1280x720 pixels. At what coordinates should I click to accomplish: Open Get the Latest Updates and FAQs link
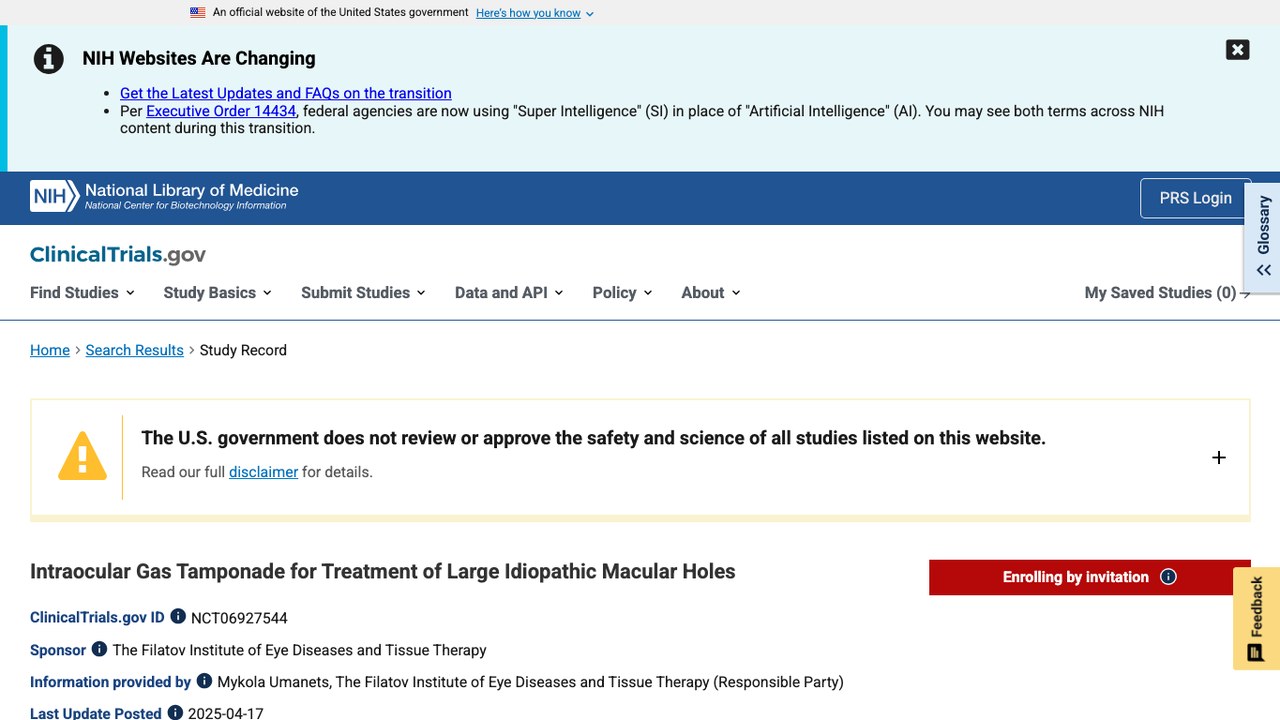tap(286, 93)
